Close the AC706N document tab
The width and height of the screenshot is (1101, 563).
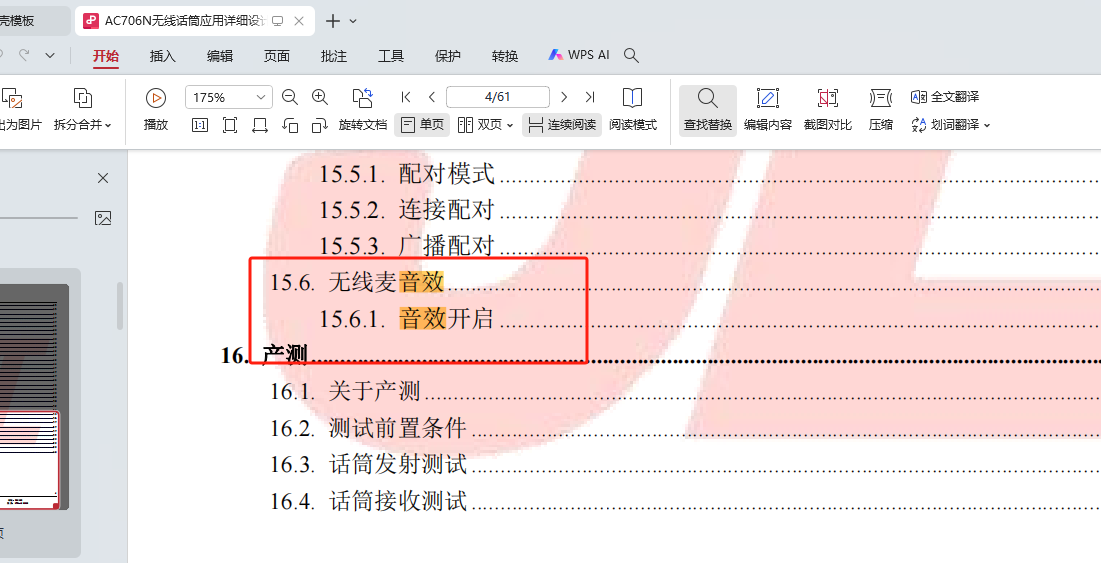pyautogui.click(x=298, y=21)
